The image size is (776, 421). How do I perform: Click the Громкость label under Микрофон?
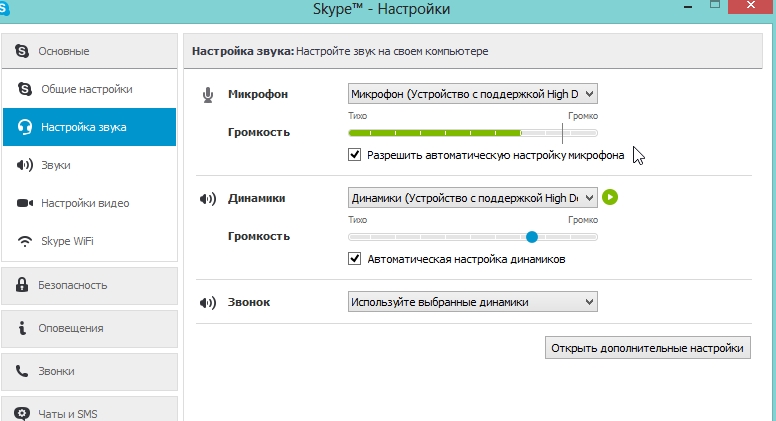pyautogui.click(x=259, y=132)
